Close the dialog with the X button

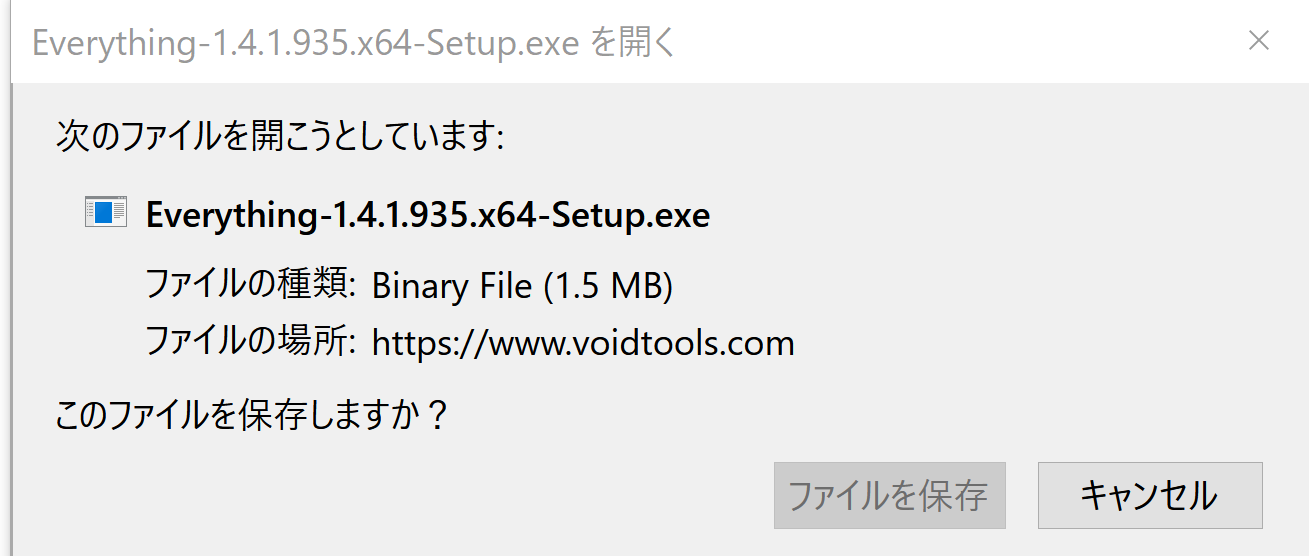coord(1259,41)
